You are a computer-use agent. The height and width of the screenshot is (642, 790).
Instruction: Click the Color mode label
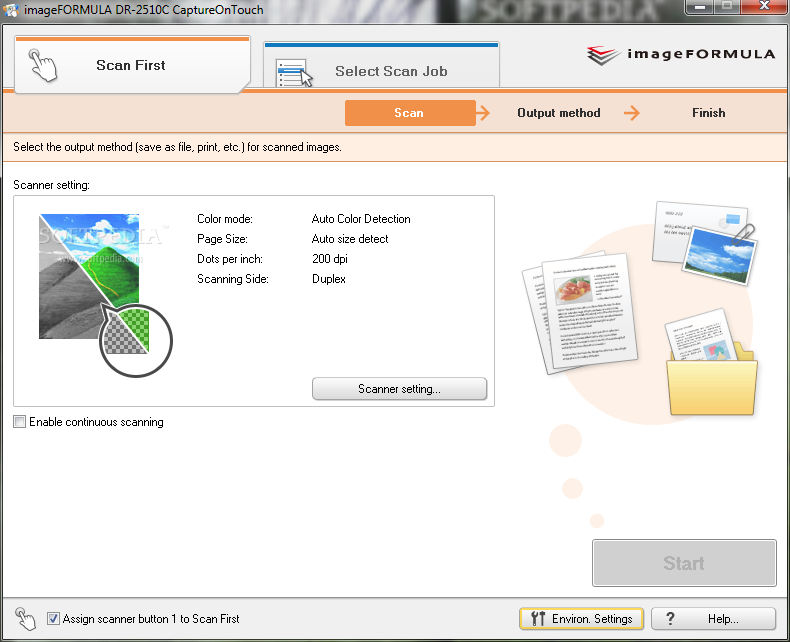tap(225, 219)
